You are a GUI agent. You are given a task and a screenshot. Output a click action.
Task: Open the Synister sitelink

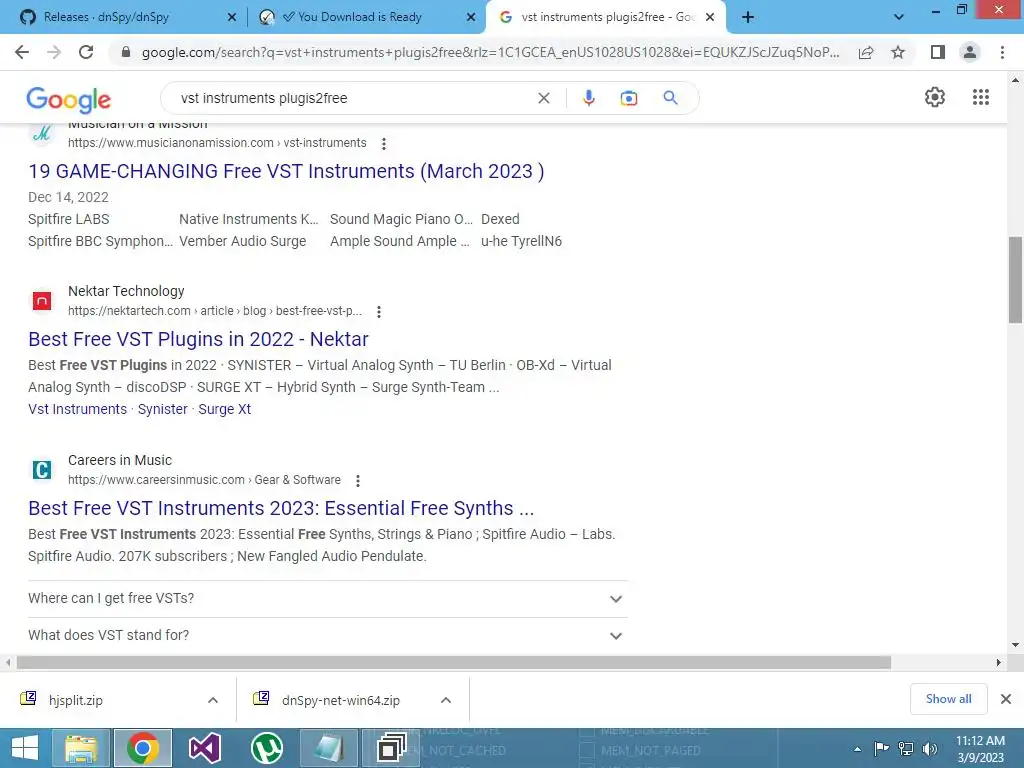pos(163,409)
